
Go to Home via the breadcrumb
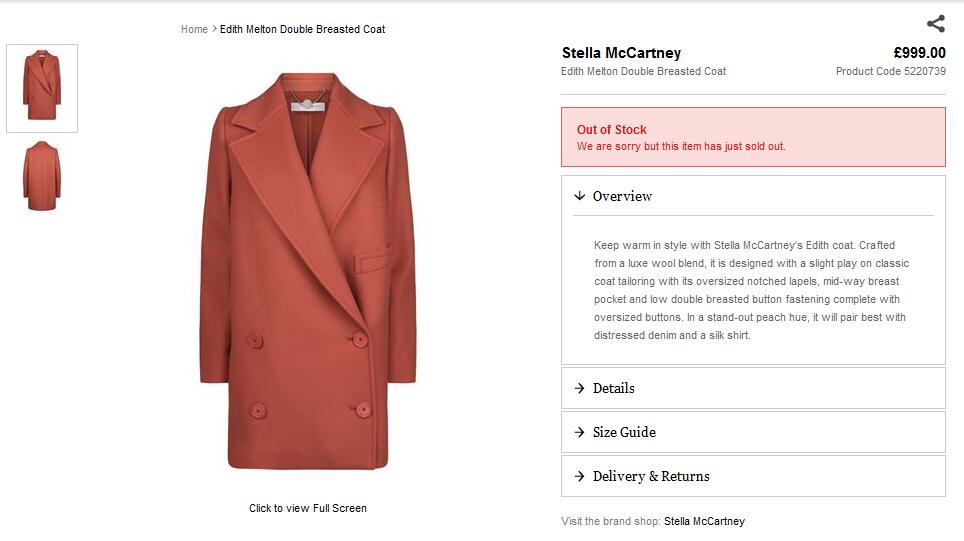(194, 29)
